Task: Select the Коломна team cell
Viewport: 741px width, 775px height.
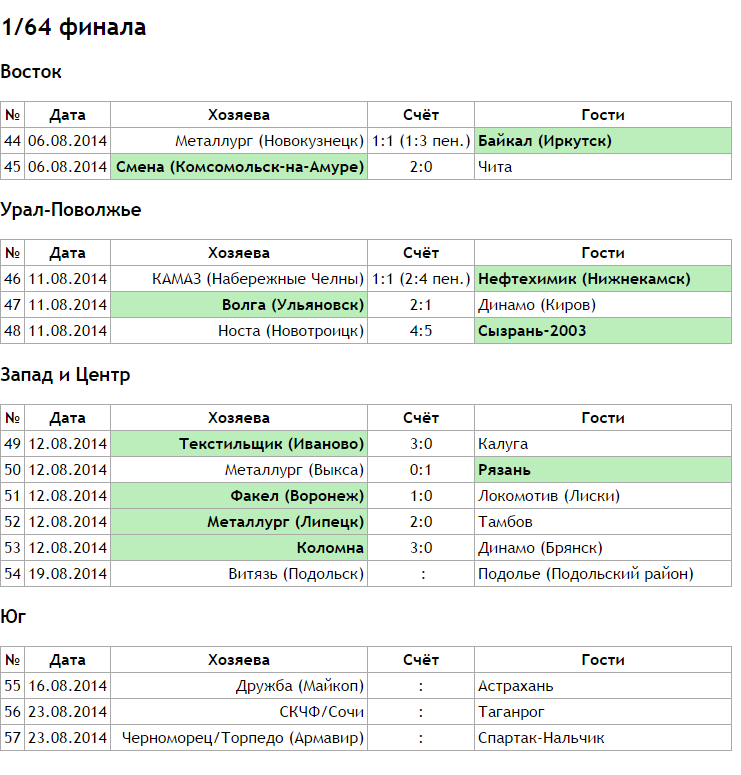Action: (330, 548)
